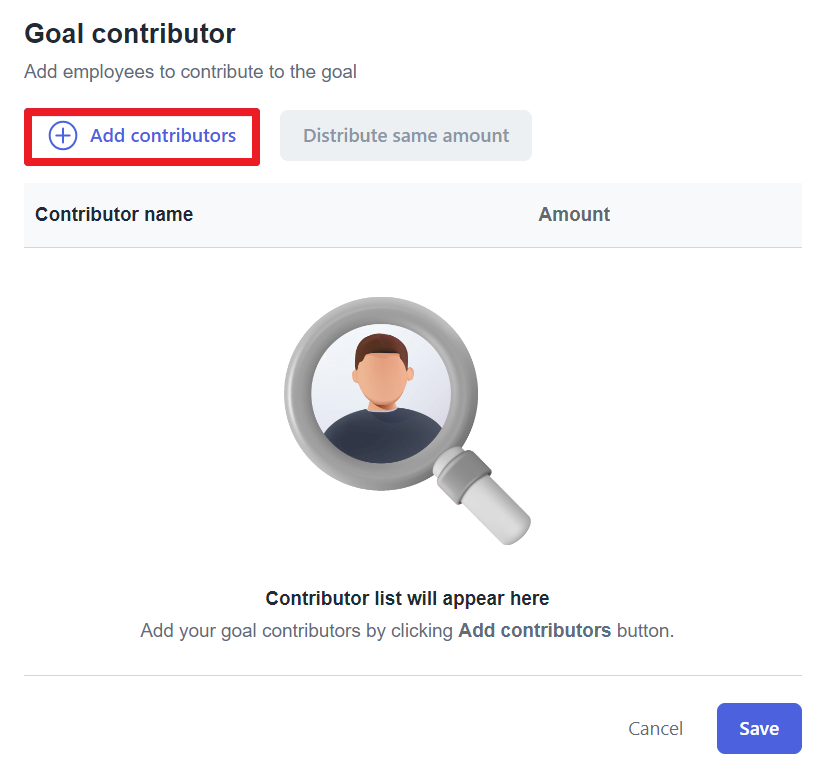Click the empty space between the table headers
Viewport: 834px width, 774px height.
(x=365, y=215)
